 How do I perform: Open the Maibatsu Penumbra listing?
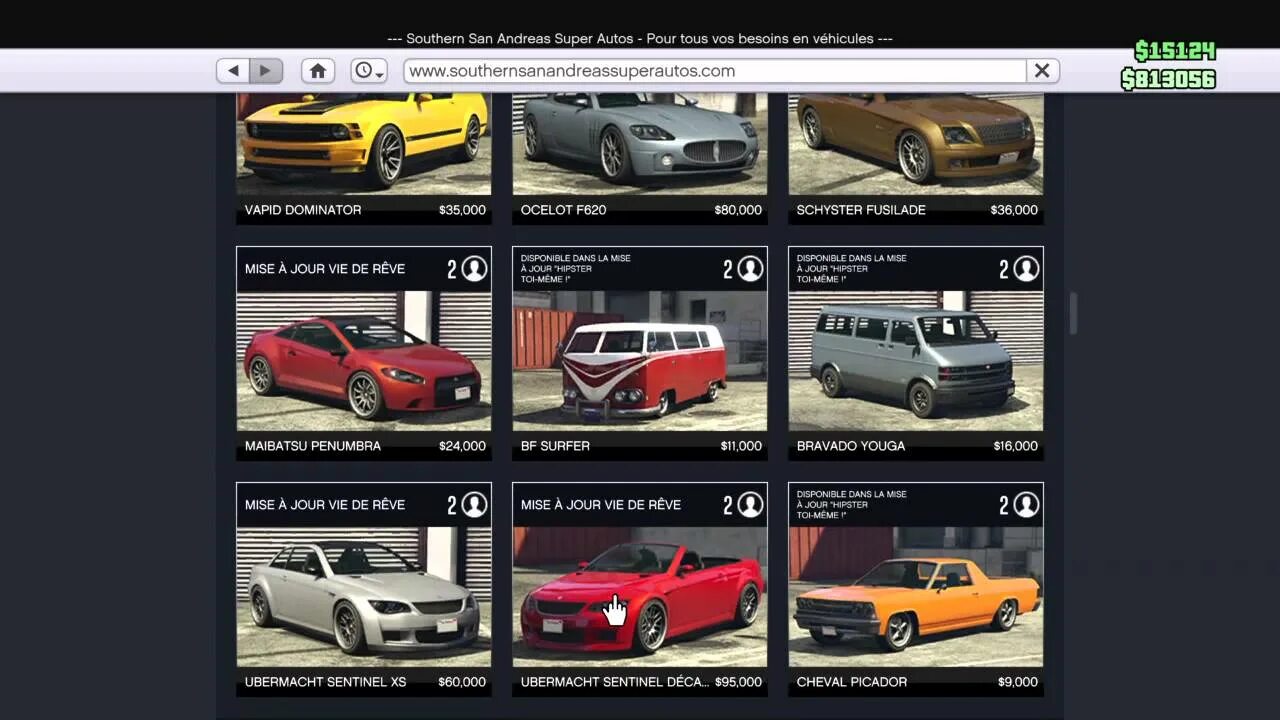tap(363, 360)
